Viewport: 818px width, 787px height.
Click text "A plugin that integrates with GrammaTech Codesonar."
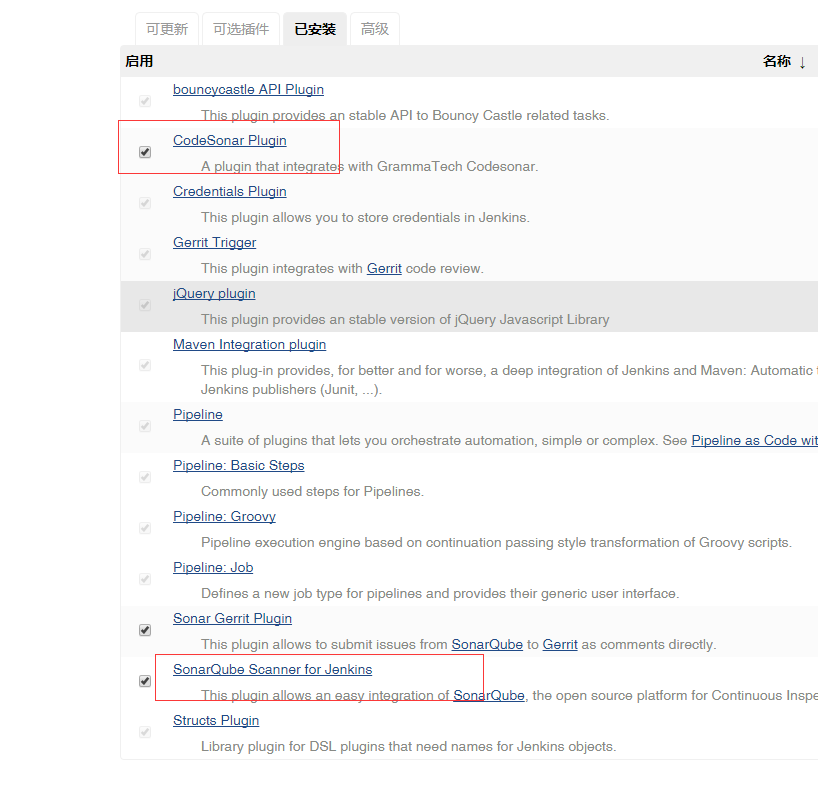369,167
